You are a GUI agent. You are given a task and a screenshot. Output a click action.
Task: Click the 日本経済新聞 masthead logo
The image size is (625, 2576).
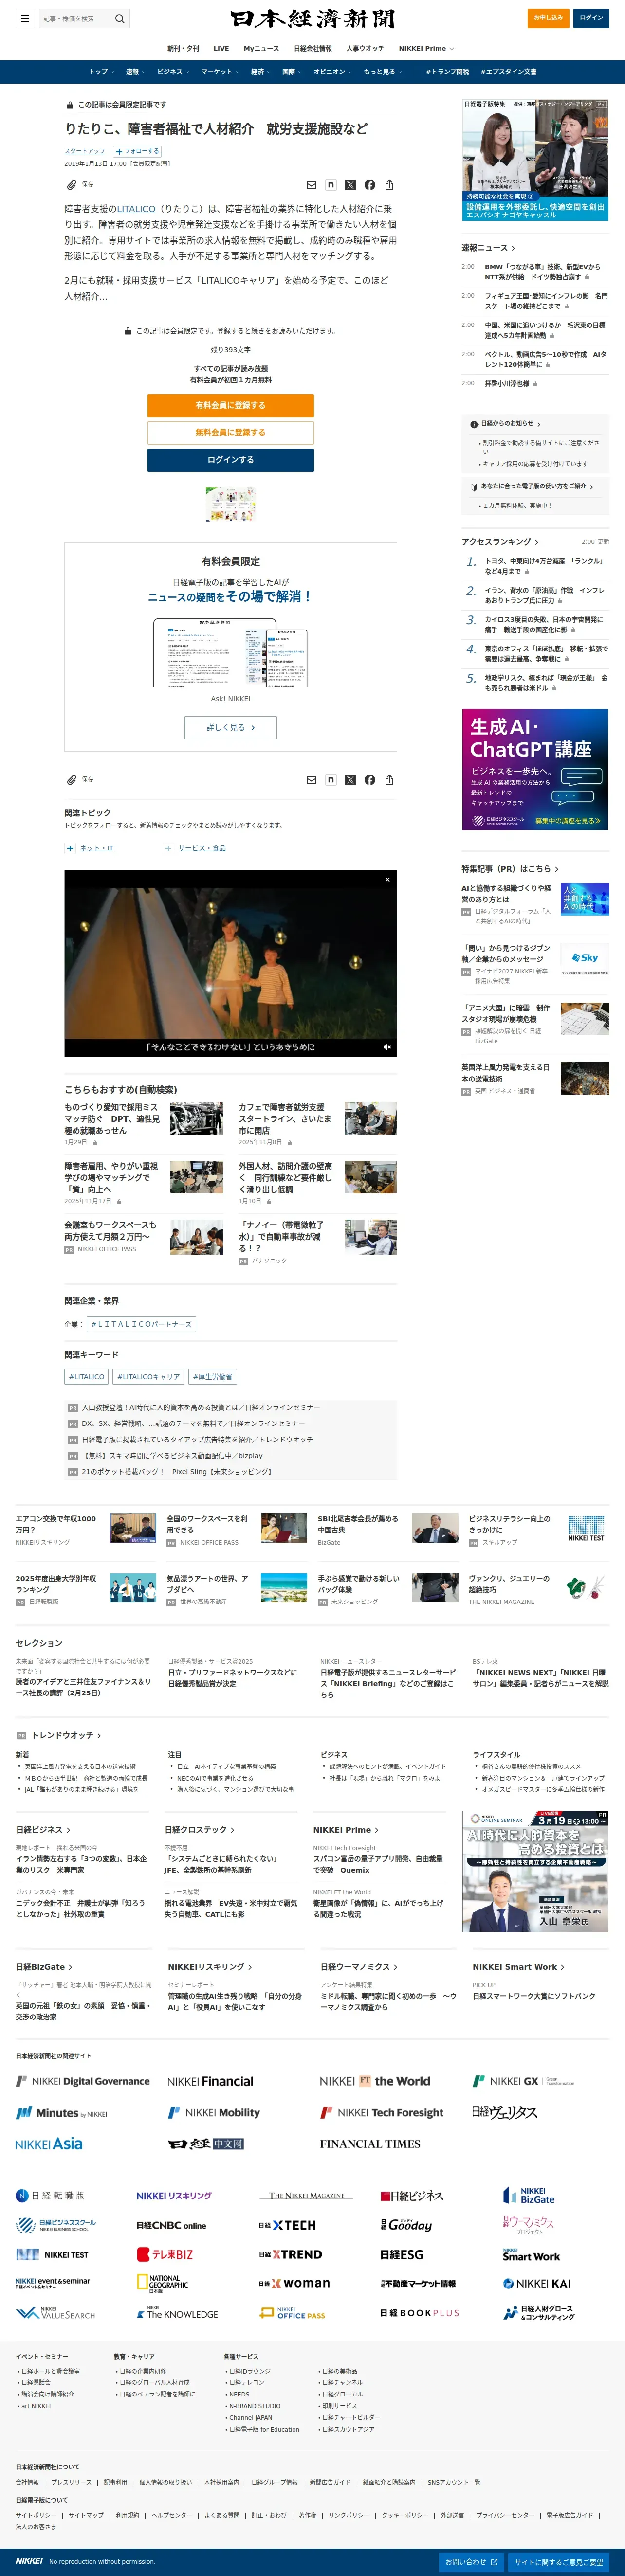(x=312, y=19)
